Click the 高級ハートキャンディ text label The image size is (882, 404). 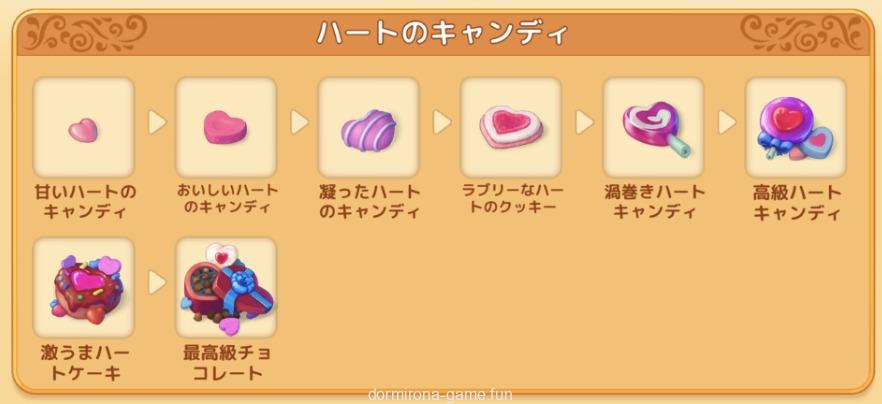click(x=796, y=203)
